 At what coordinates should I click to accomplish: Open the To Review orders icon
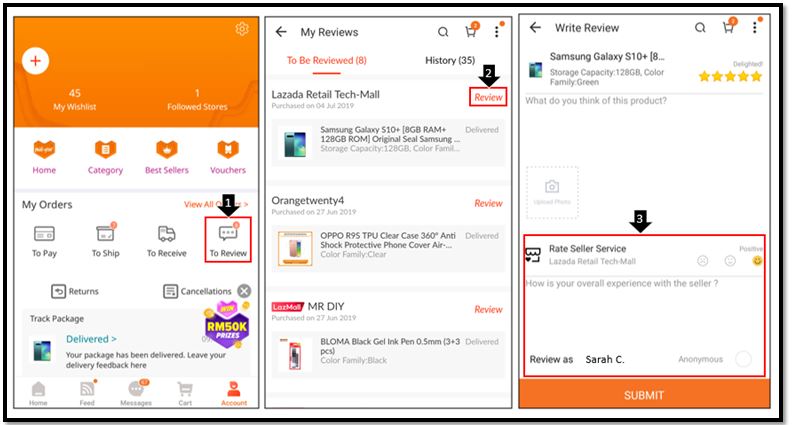click(227, 234)
